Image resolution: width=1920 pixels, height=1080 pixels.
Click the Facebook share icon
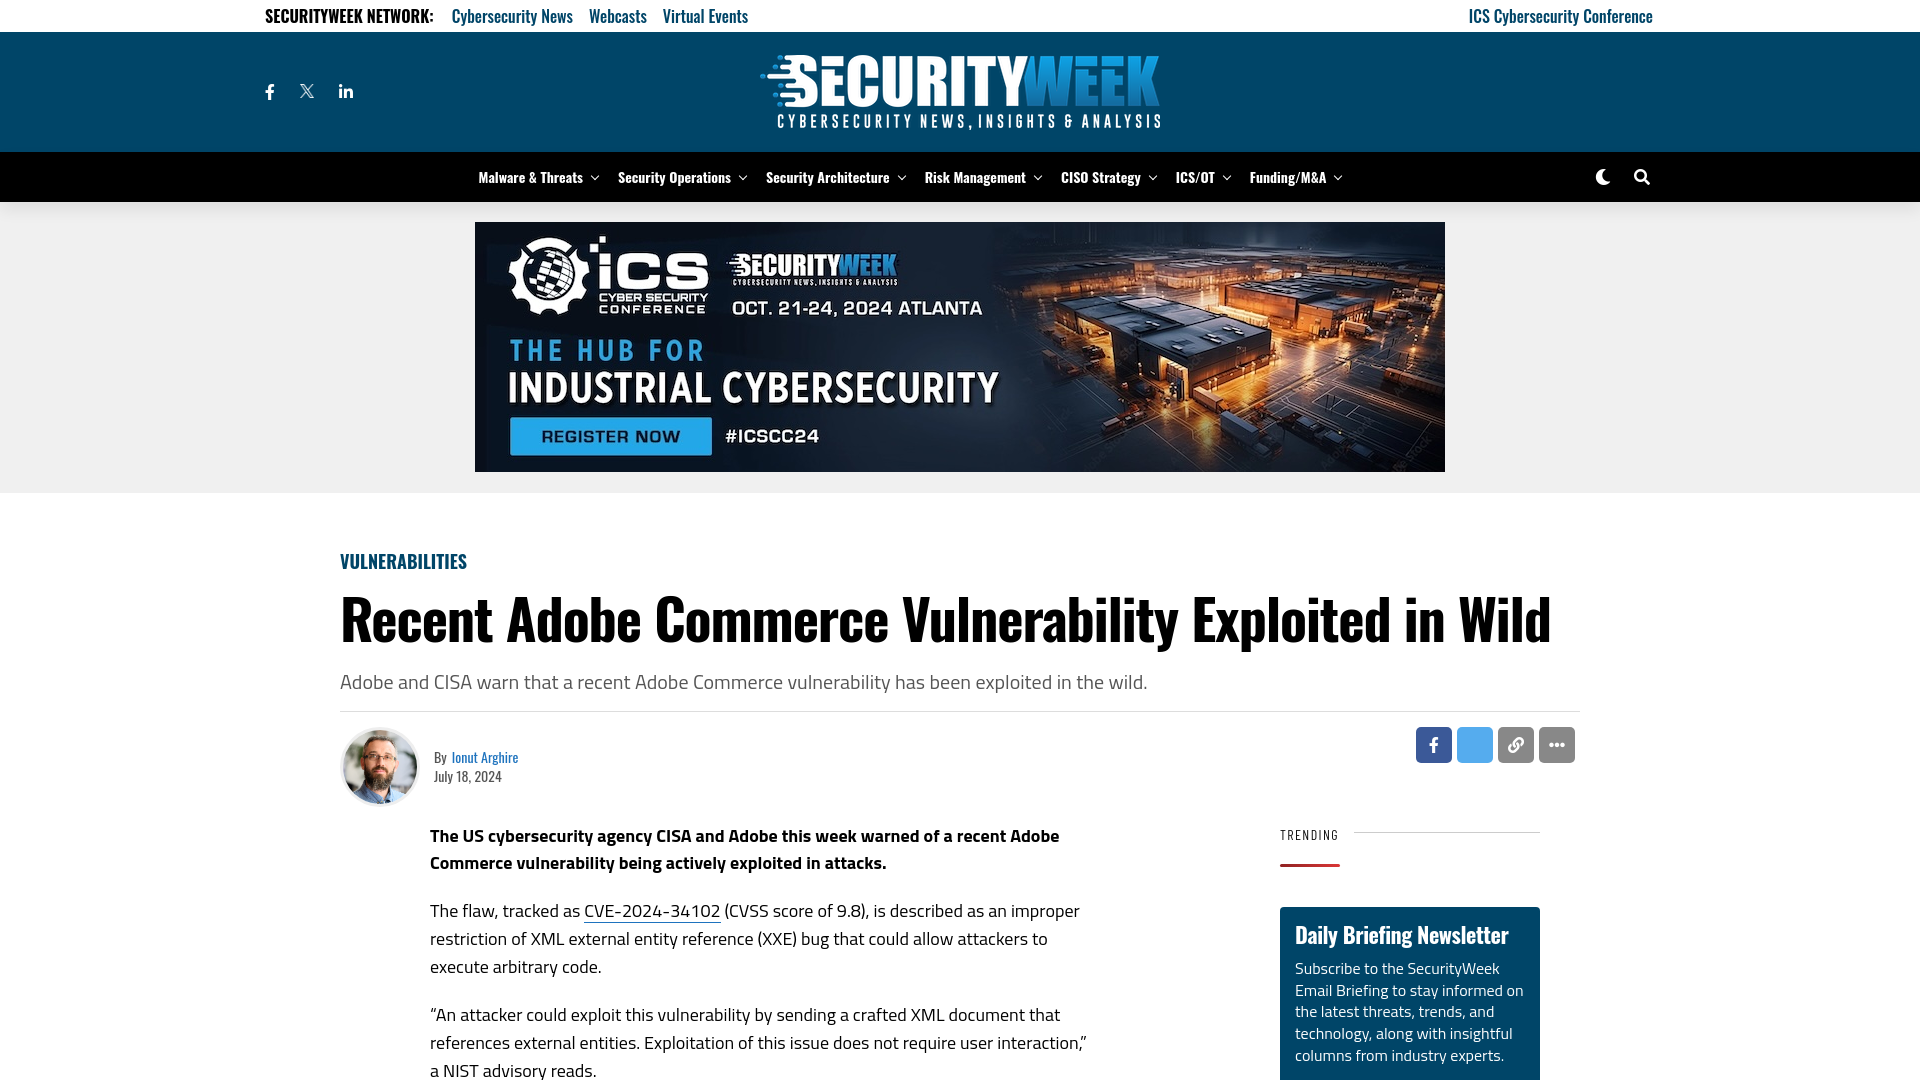point(1433,744)
